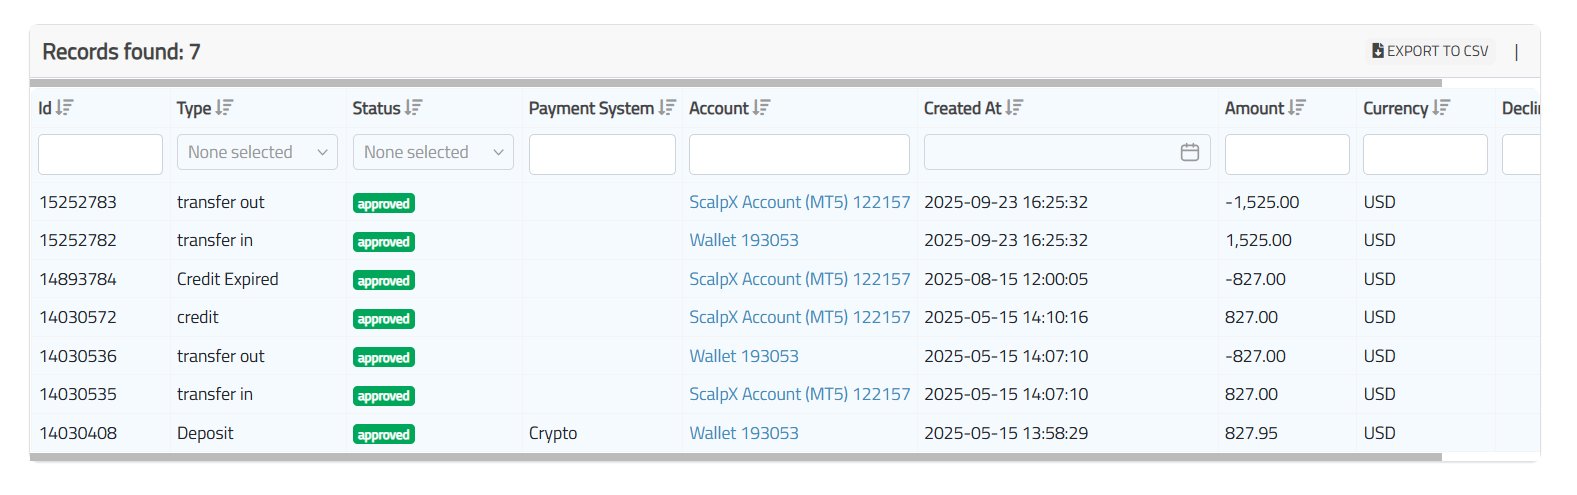Screen dimensions: 1577x495
Task: Expand the Status filter dropdown
Action: click(x=433, y=152)
